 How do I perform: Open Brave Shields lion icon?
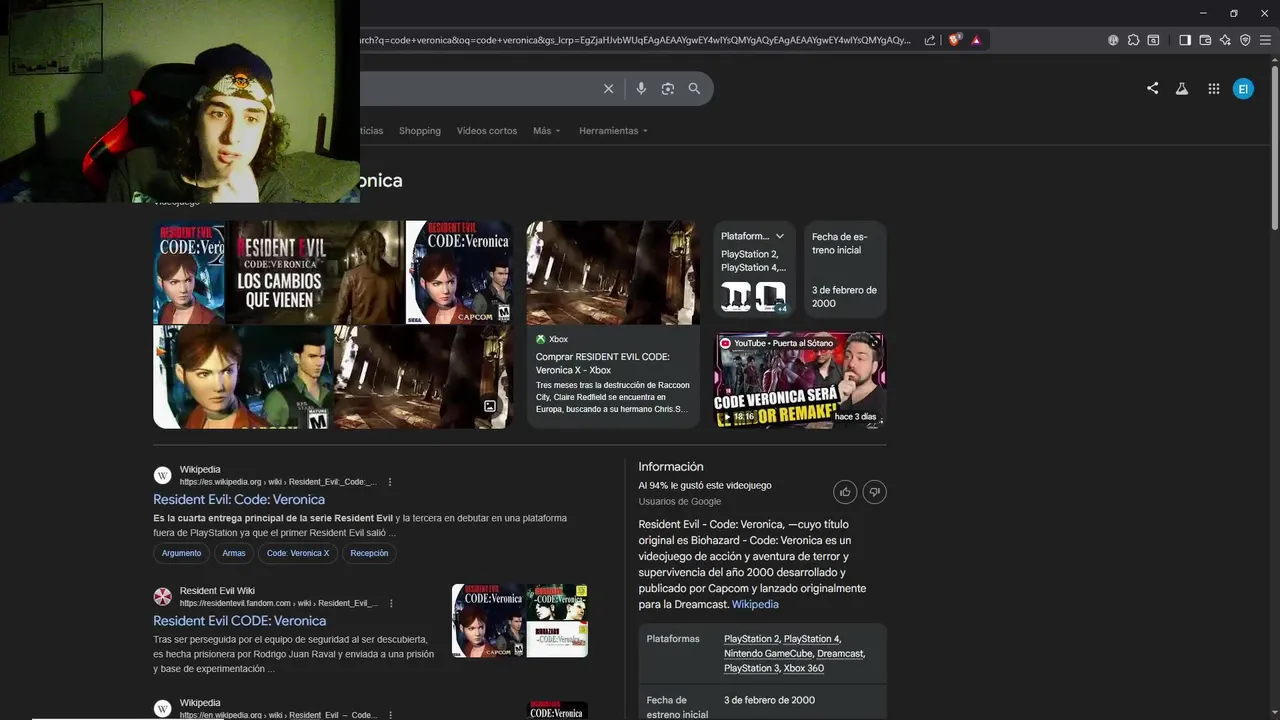(954, 40)
